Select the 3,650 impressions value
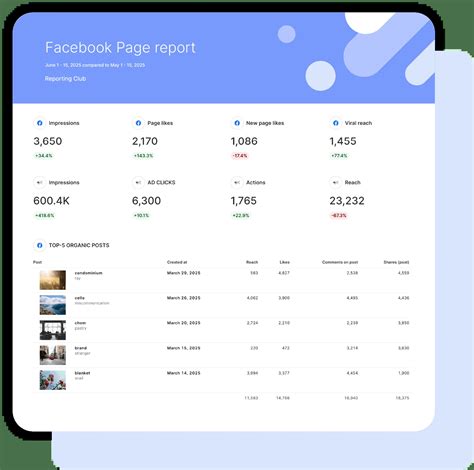This screenshot has width=474, height=470. pos(48,141)
